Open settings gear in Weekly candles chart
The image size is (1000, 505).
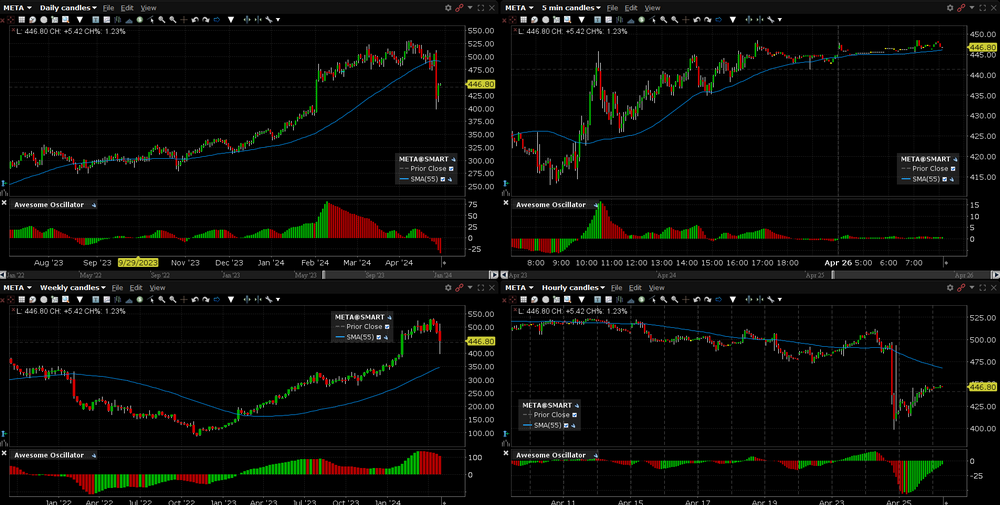click(x=448, y=288)
